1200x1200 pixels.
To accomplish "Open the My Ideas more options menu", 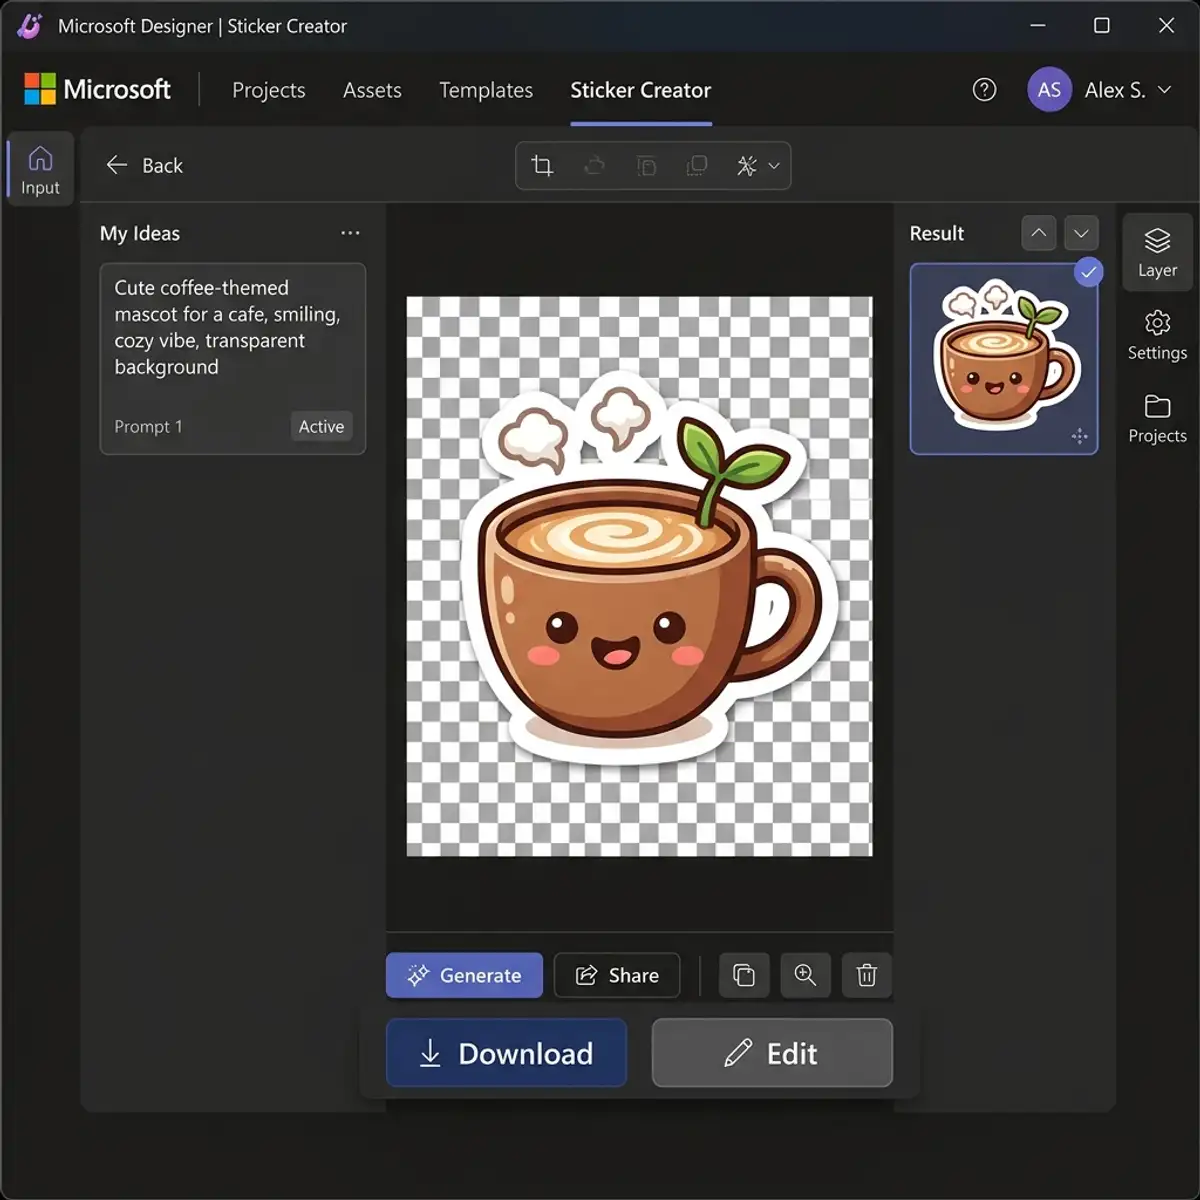I will [350, 233].
